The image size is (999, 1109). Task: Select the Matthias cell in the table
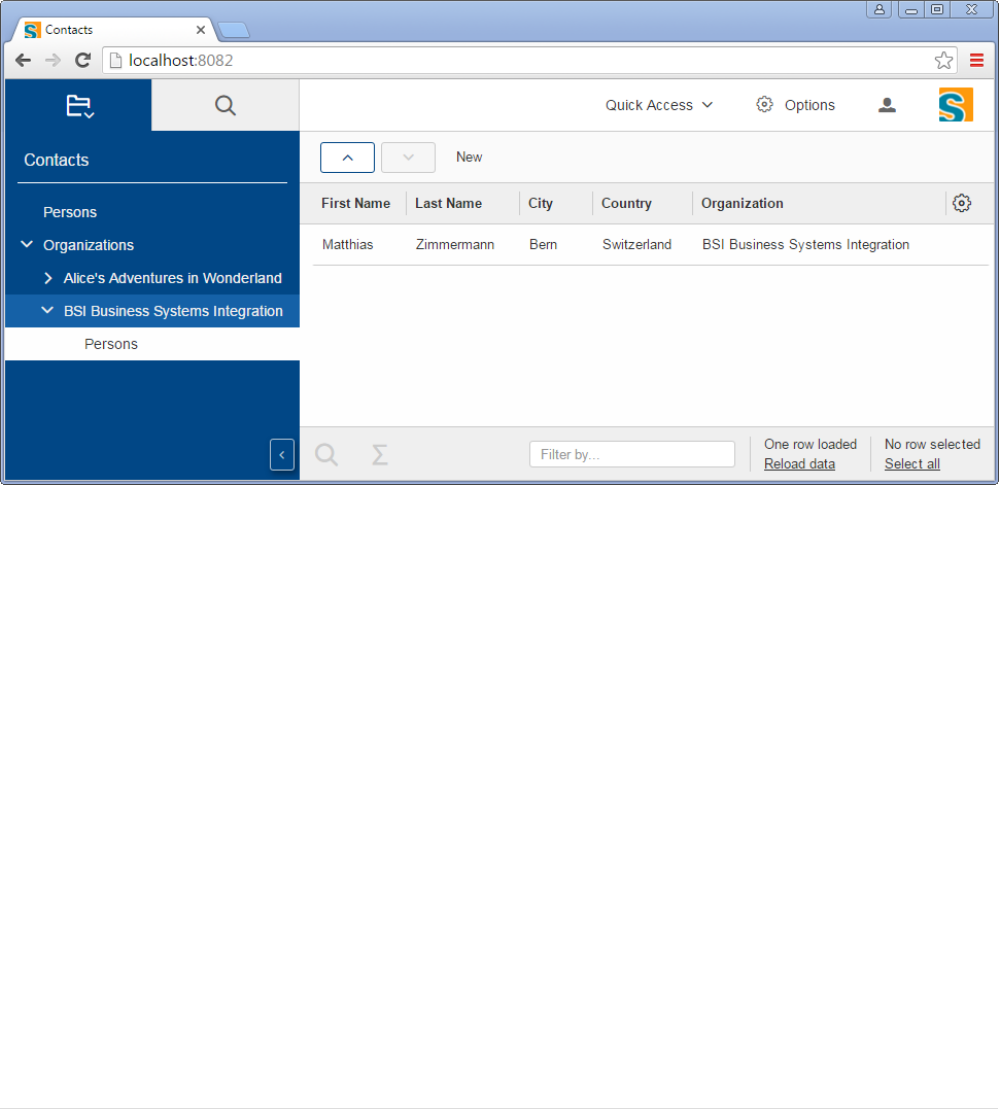click(x=347, y=245)
